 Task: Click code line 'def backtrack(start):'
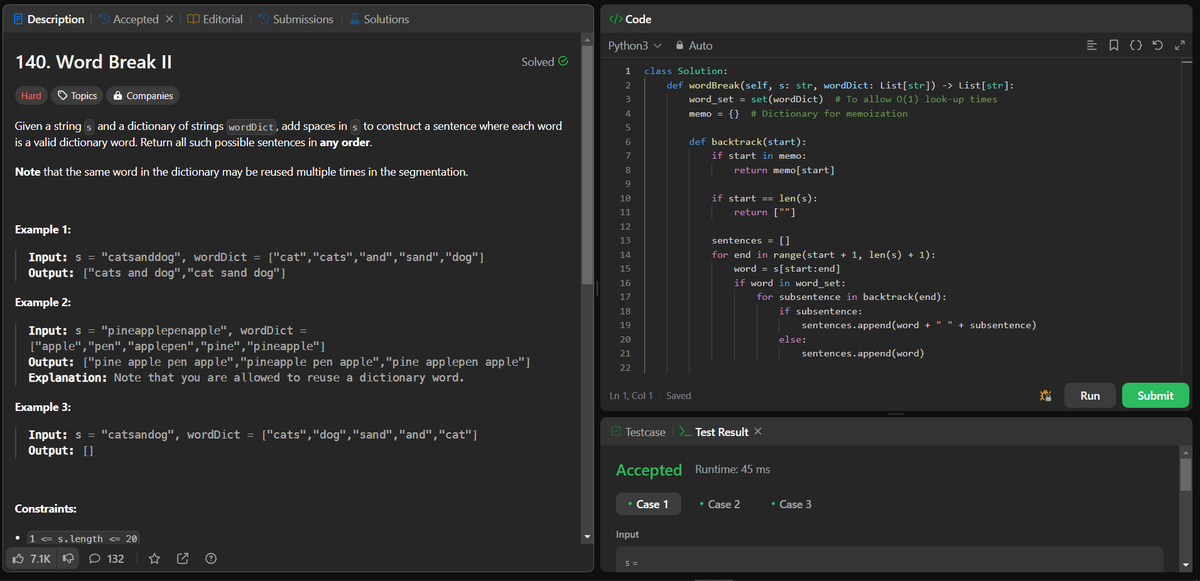(747, 142)
